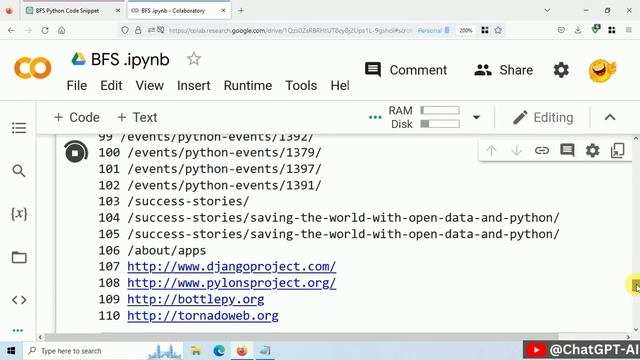Image resolution: width=640 pixels, height=360 pixels.
Task: Open the account avatar menu
Action: pos(602,70)
